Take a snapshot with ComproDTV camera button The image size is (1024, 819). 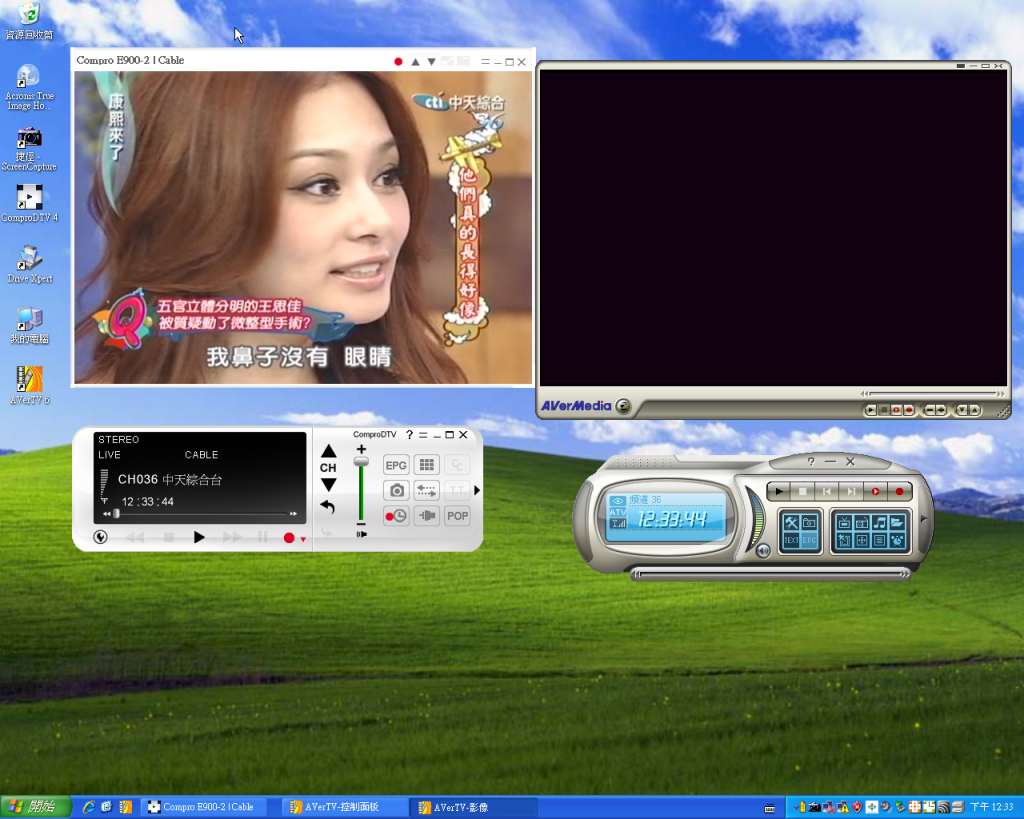(x=396, y=490)
